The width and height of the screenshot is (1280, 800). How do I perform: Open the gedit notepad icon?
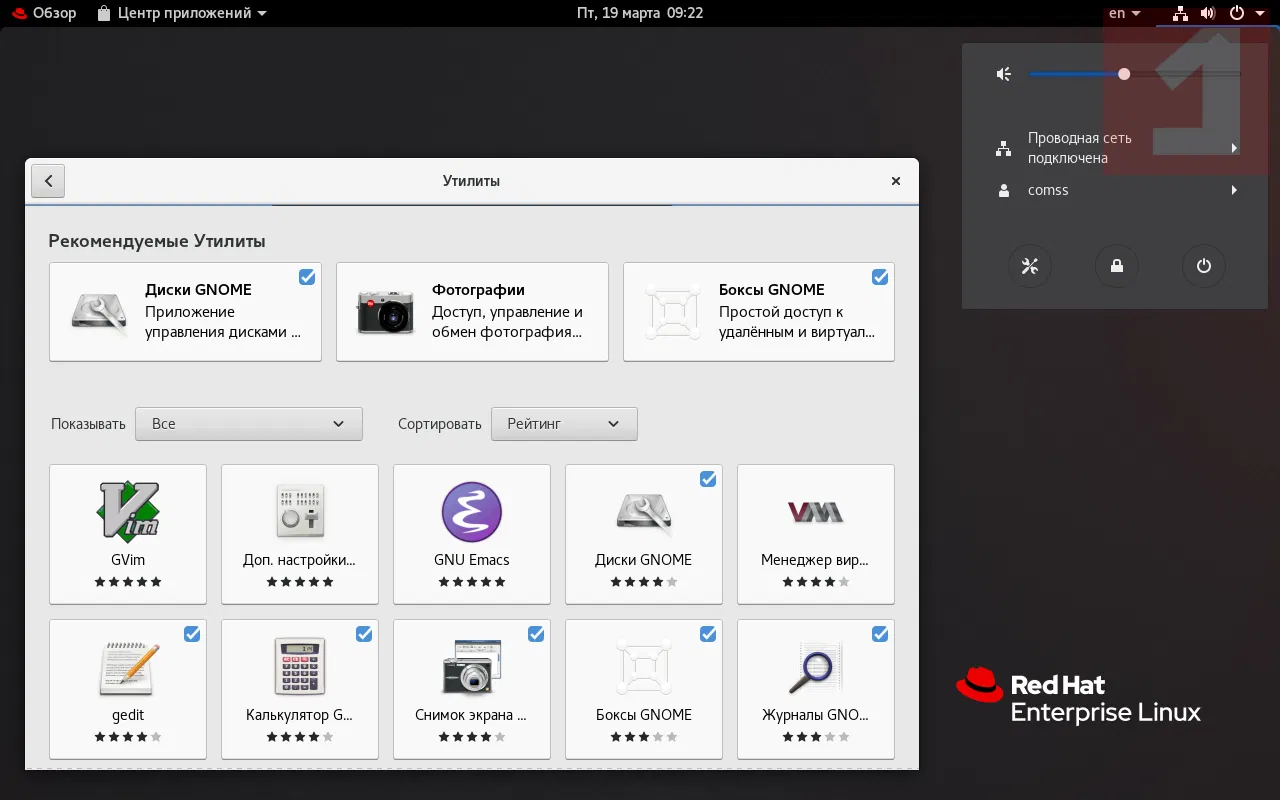click(128, 667)
